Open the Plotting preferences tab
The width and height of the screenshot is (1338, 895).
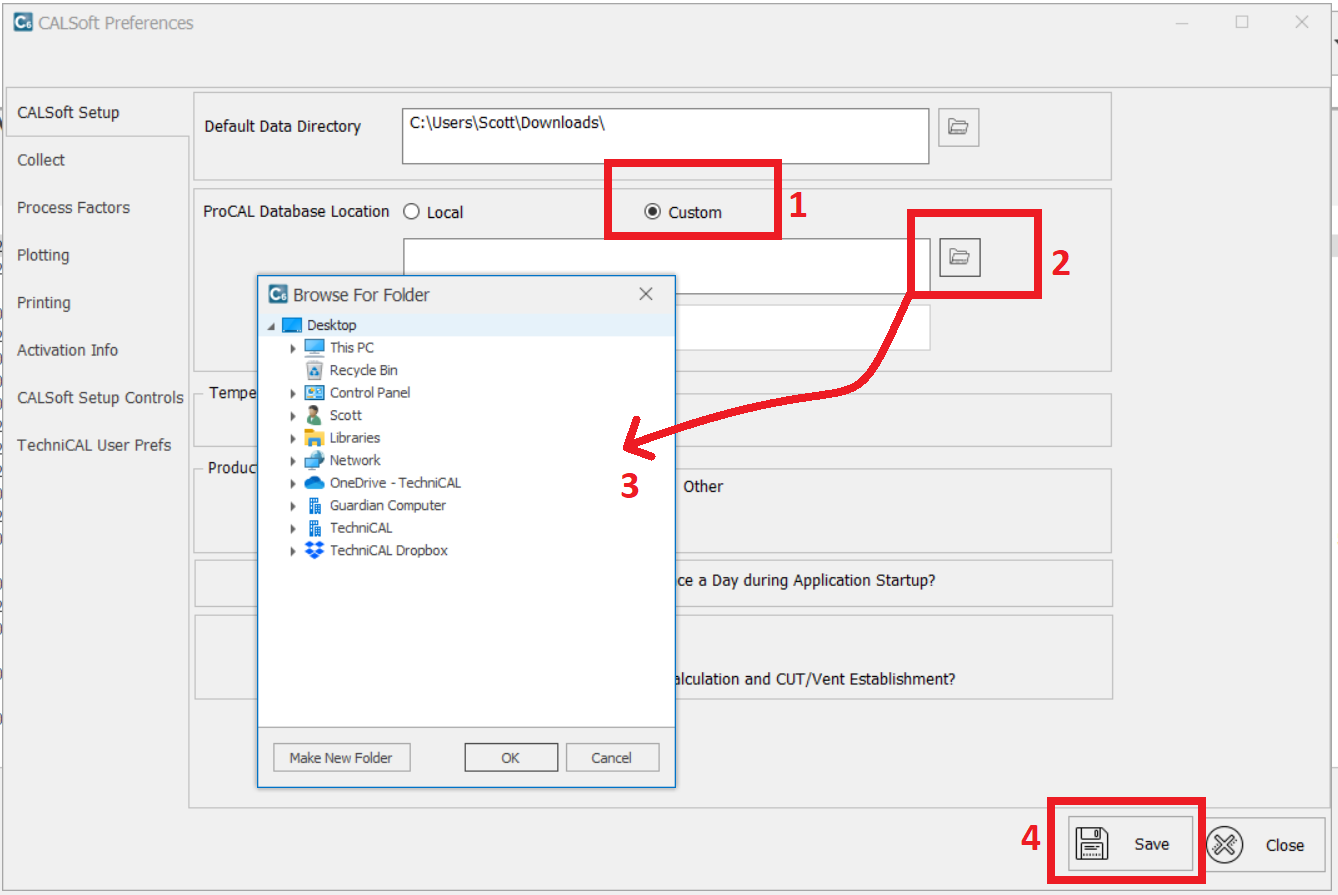coord(98,255)
